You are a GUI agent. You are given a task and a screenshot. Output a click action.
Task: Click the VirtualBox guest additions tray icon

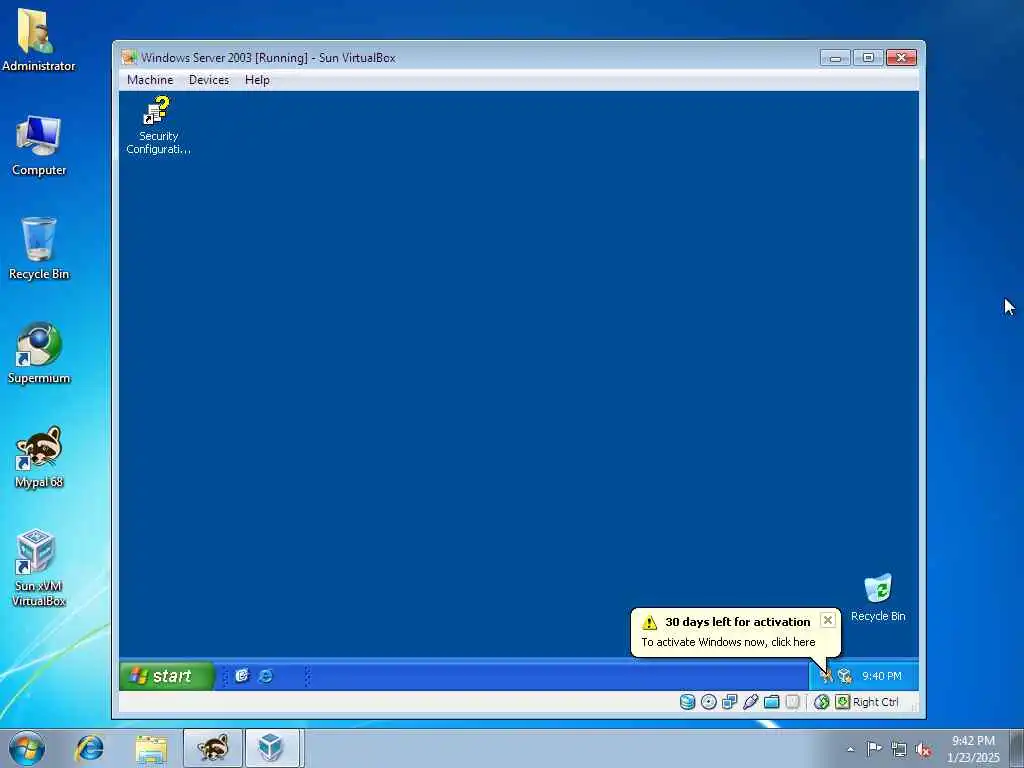coord(845,676)
